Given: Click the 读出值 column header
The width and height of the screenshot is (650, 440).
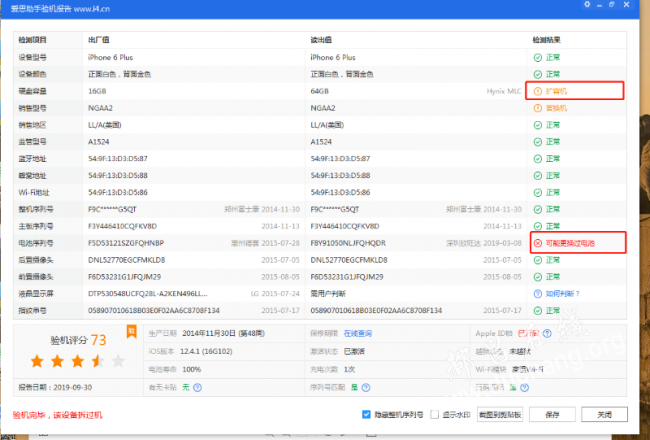Looking at the screenshot, I should tap(321, 40).
